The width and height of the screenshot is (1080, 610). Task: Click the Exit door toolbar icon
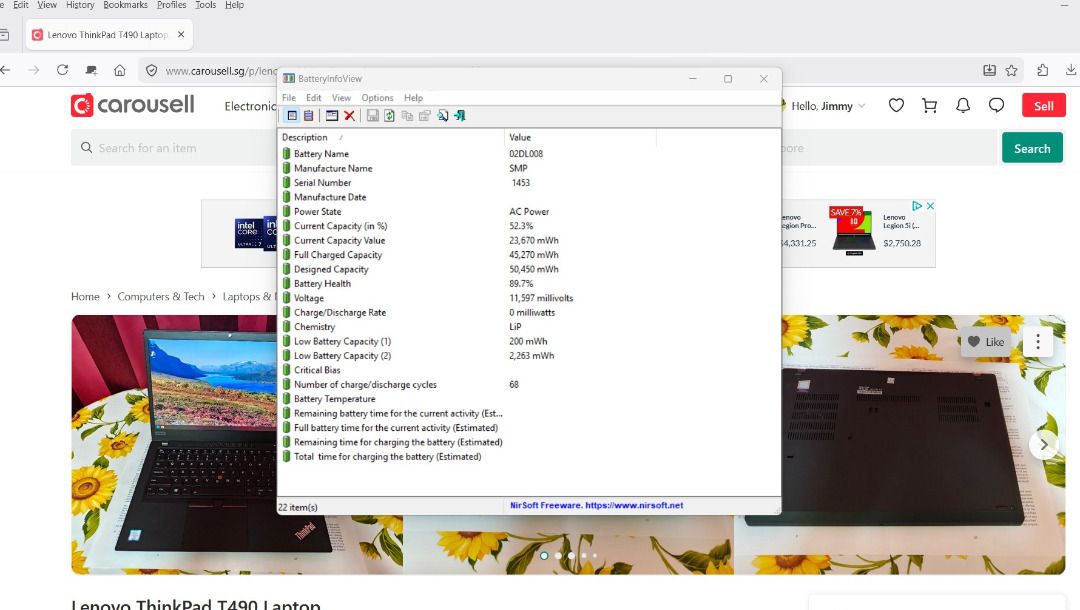[459, 116]
